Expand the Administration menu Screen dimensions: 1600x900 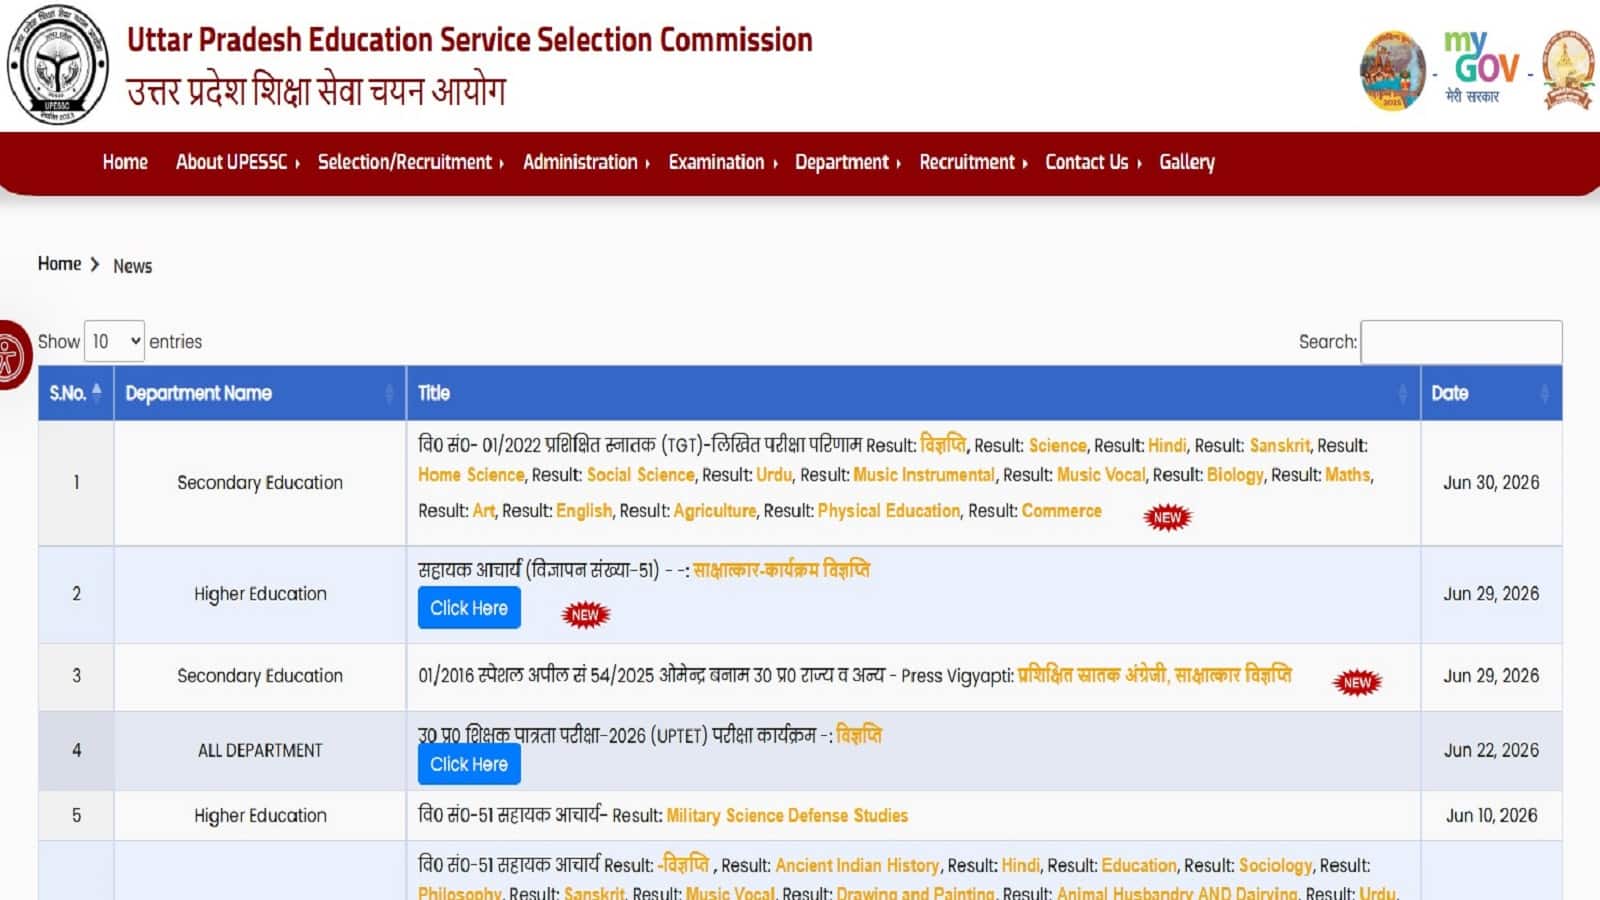click(586, 162)
